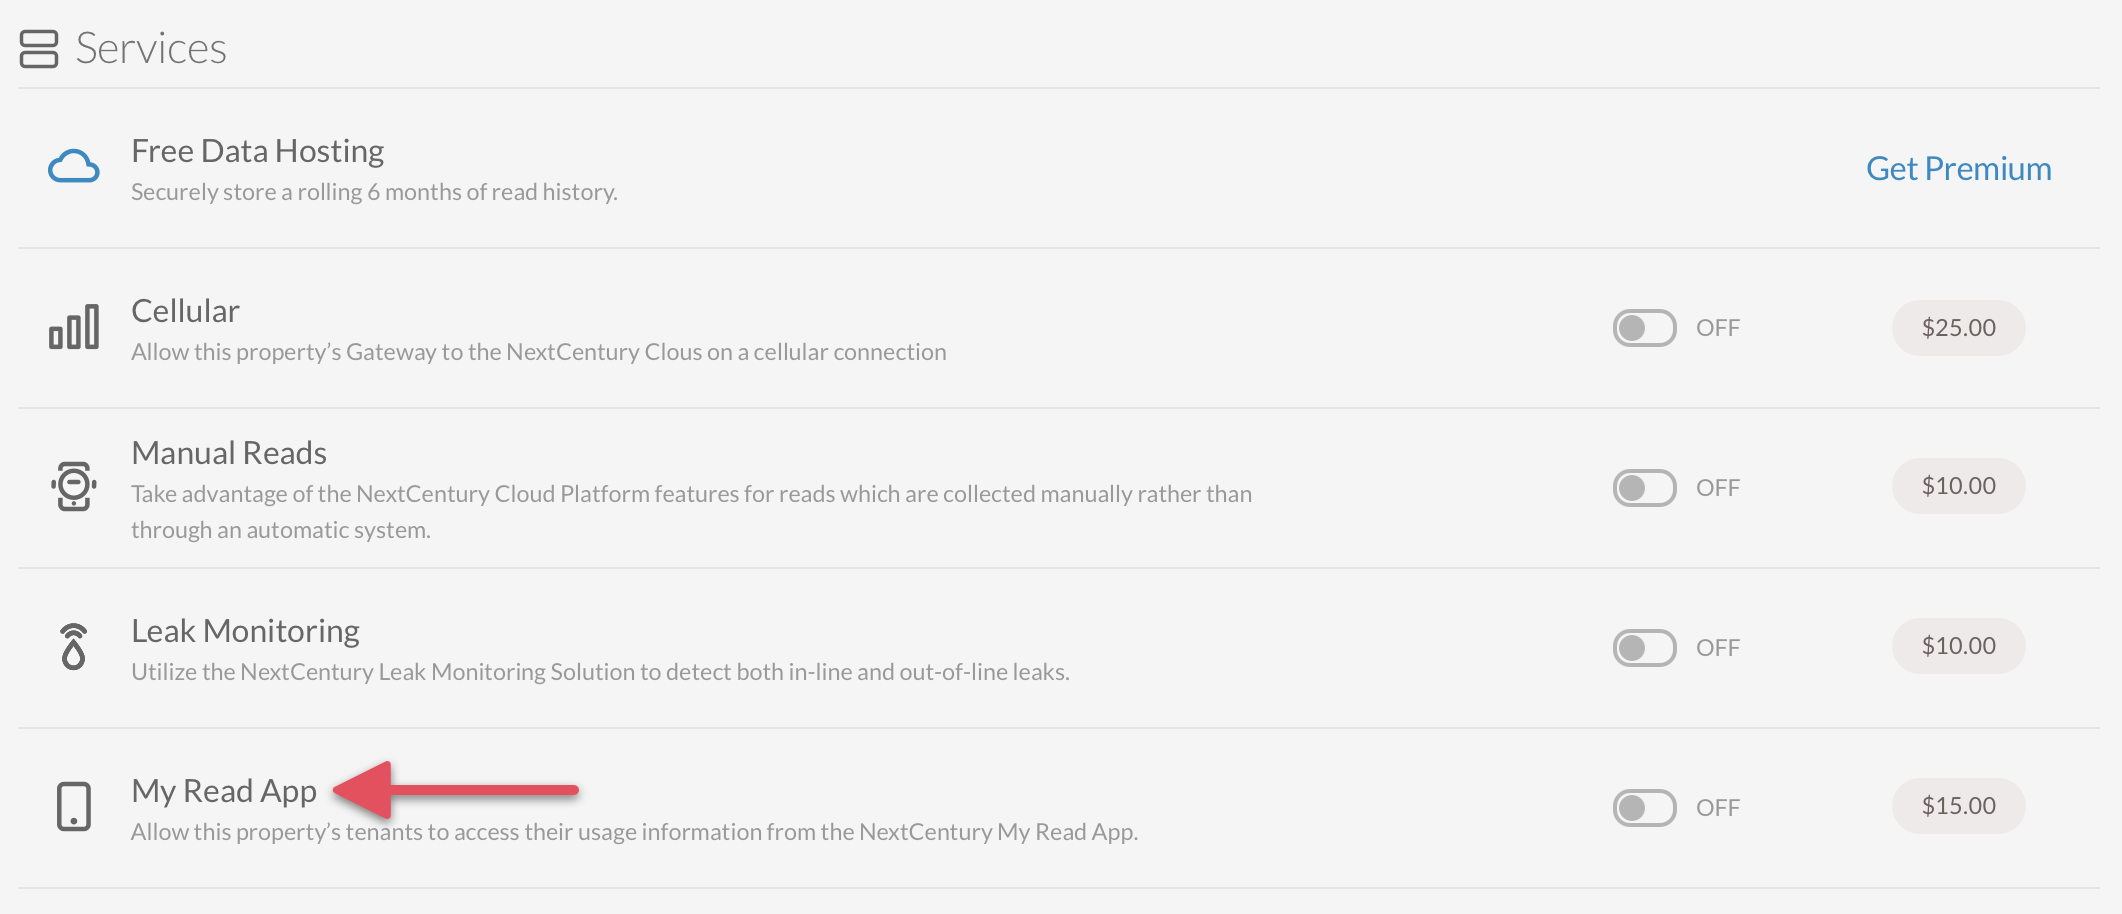The height and width of the screenshot is (914, 2122).
Task: Enable the Cellular service toggle
Action: 1644,328
